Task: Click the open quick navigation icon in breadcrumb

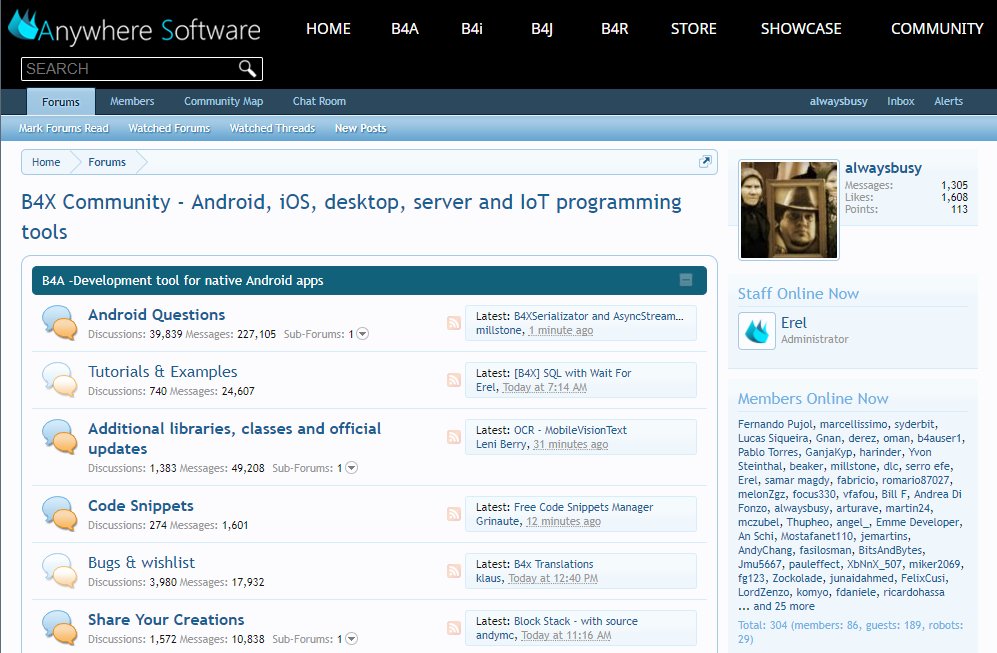Action: coord(705,162)
